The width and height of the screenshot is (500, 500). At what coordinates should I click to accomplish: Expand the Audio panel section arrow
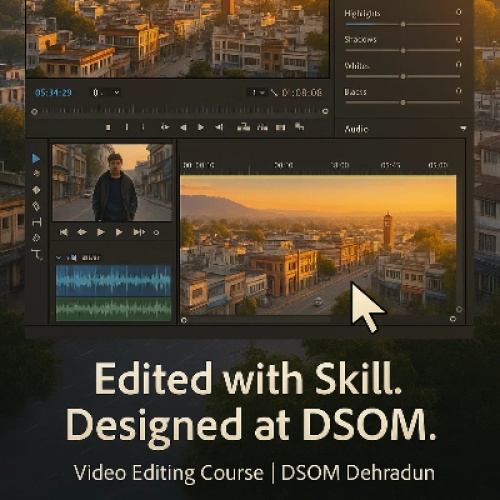click(x=463, y=128)
